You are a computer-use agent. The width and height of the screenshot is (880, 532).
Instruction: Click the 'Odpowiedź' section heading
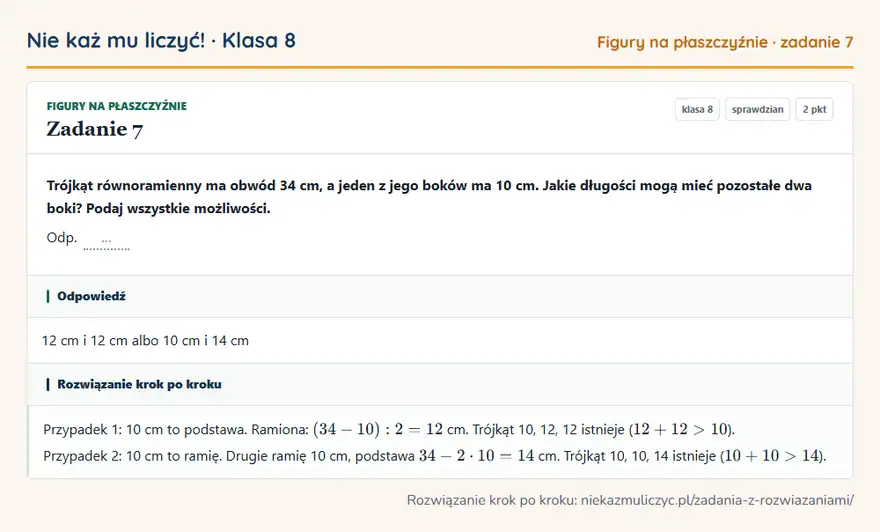coord(91,296)
